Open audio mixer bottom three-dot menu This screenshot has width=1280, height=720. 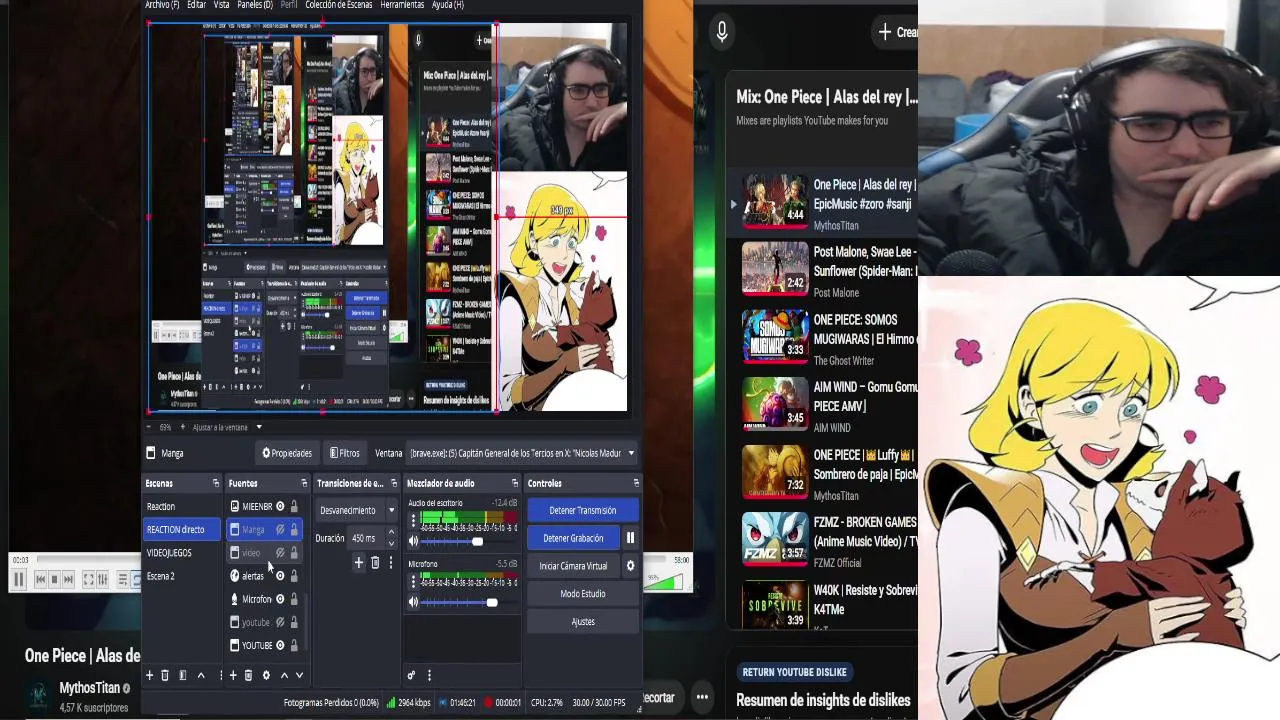point(429,676)
